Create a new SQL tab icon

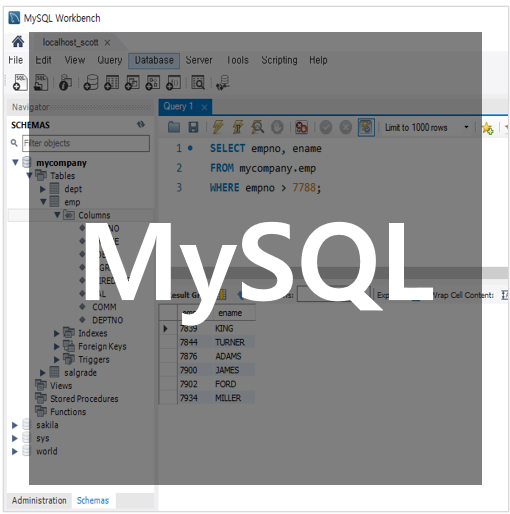[x=20, y=82]
